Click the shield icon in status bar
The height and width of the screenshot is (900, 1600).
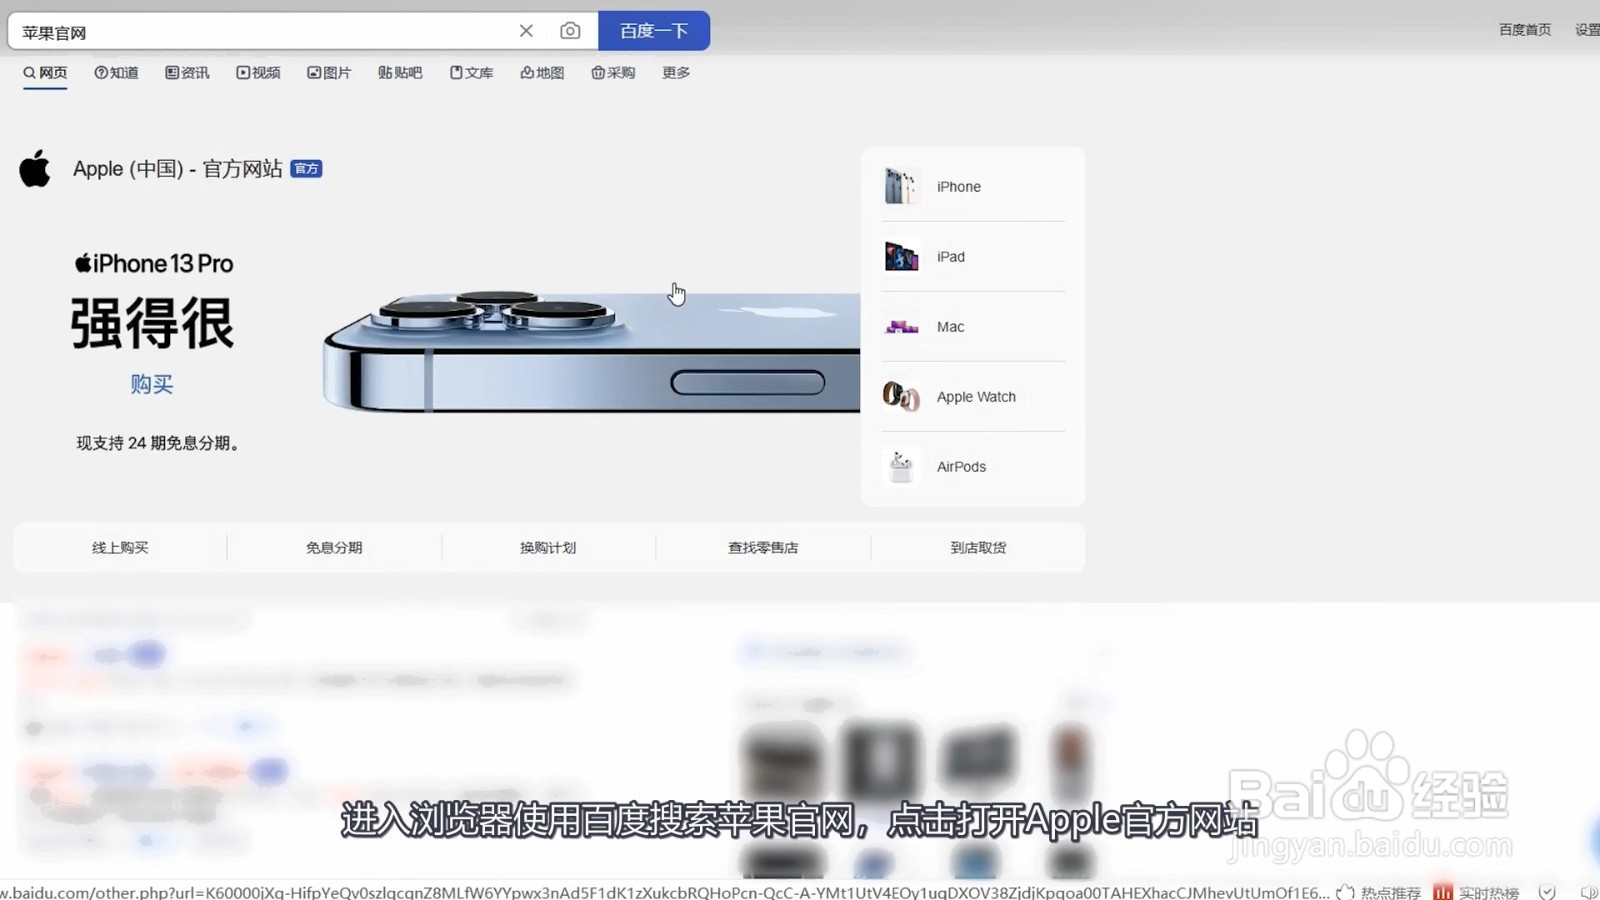pyautogui.click(x=1547, y=892)
